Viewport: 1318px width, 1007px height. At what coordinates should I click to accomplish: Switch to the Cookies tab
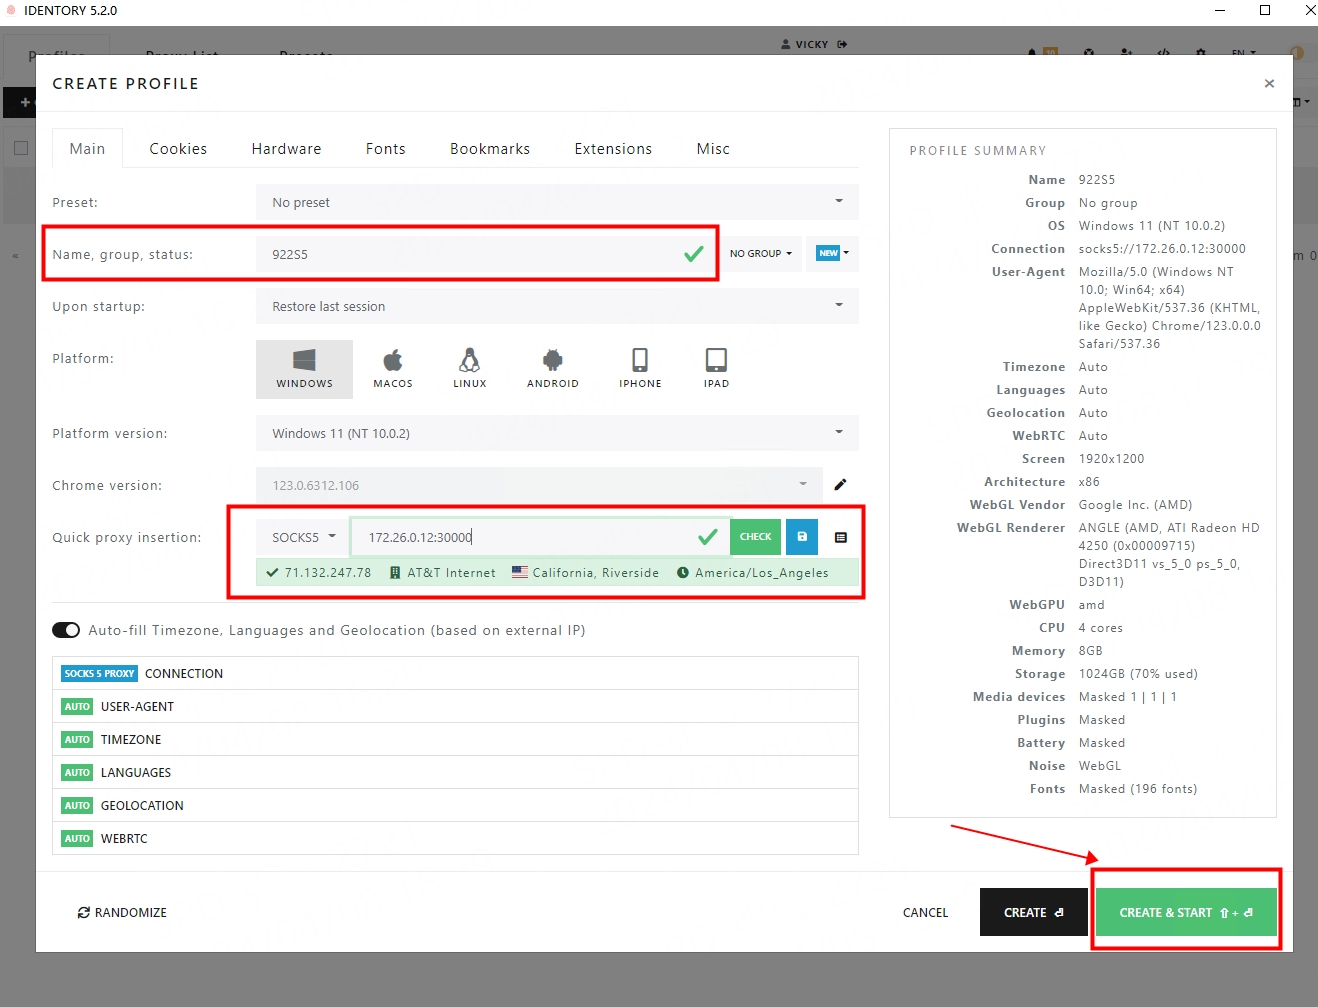tap(178, 149)
